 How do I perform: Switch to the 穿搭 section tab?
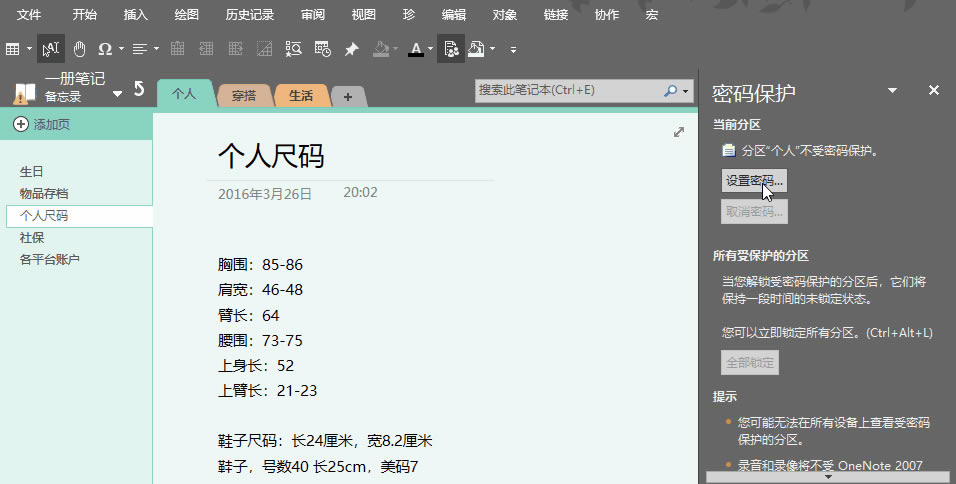pos(244,96)
